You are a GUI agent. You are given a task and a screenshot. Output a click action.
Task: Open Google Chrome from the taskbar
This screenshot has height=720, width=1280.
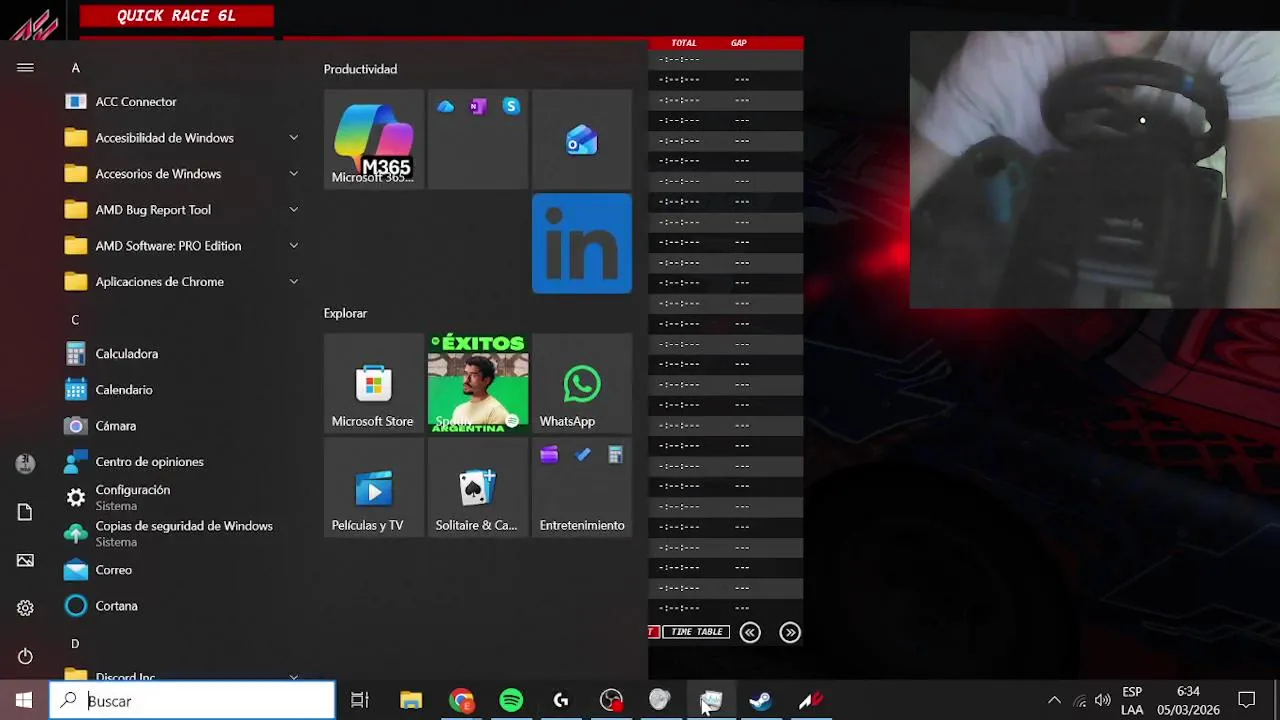tap(461, 700)
